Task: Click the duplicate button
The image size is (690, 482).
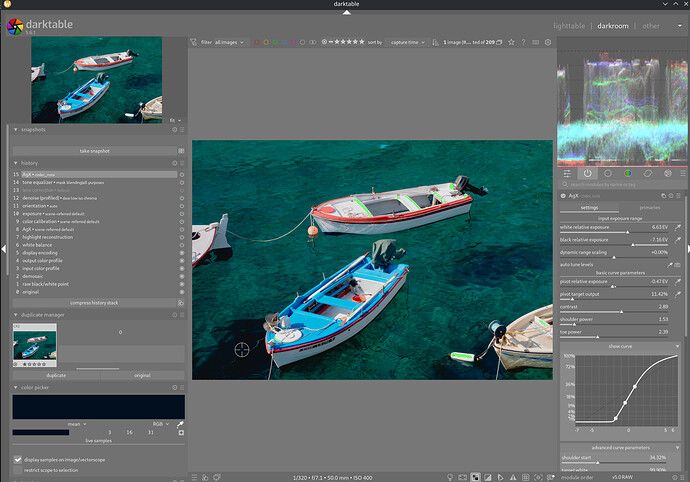Action: tap(56, 375)
